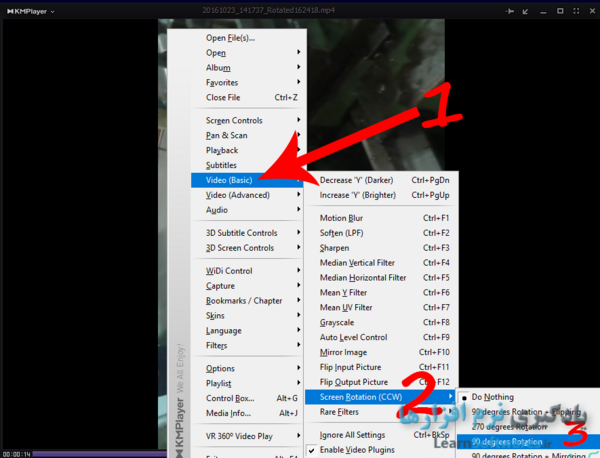Viewport: 600px width, 458px height.
Task: Select Media Info... menu entry
Action: pos(248,413)
